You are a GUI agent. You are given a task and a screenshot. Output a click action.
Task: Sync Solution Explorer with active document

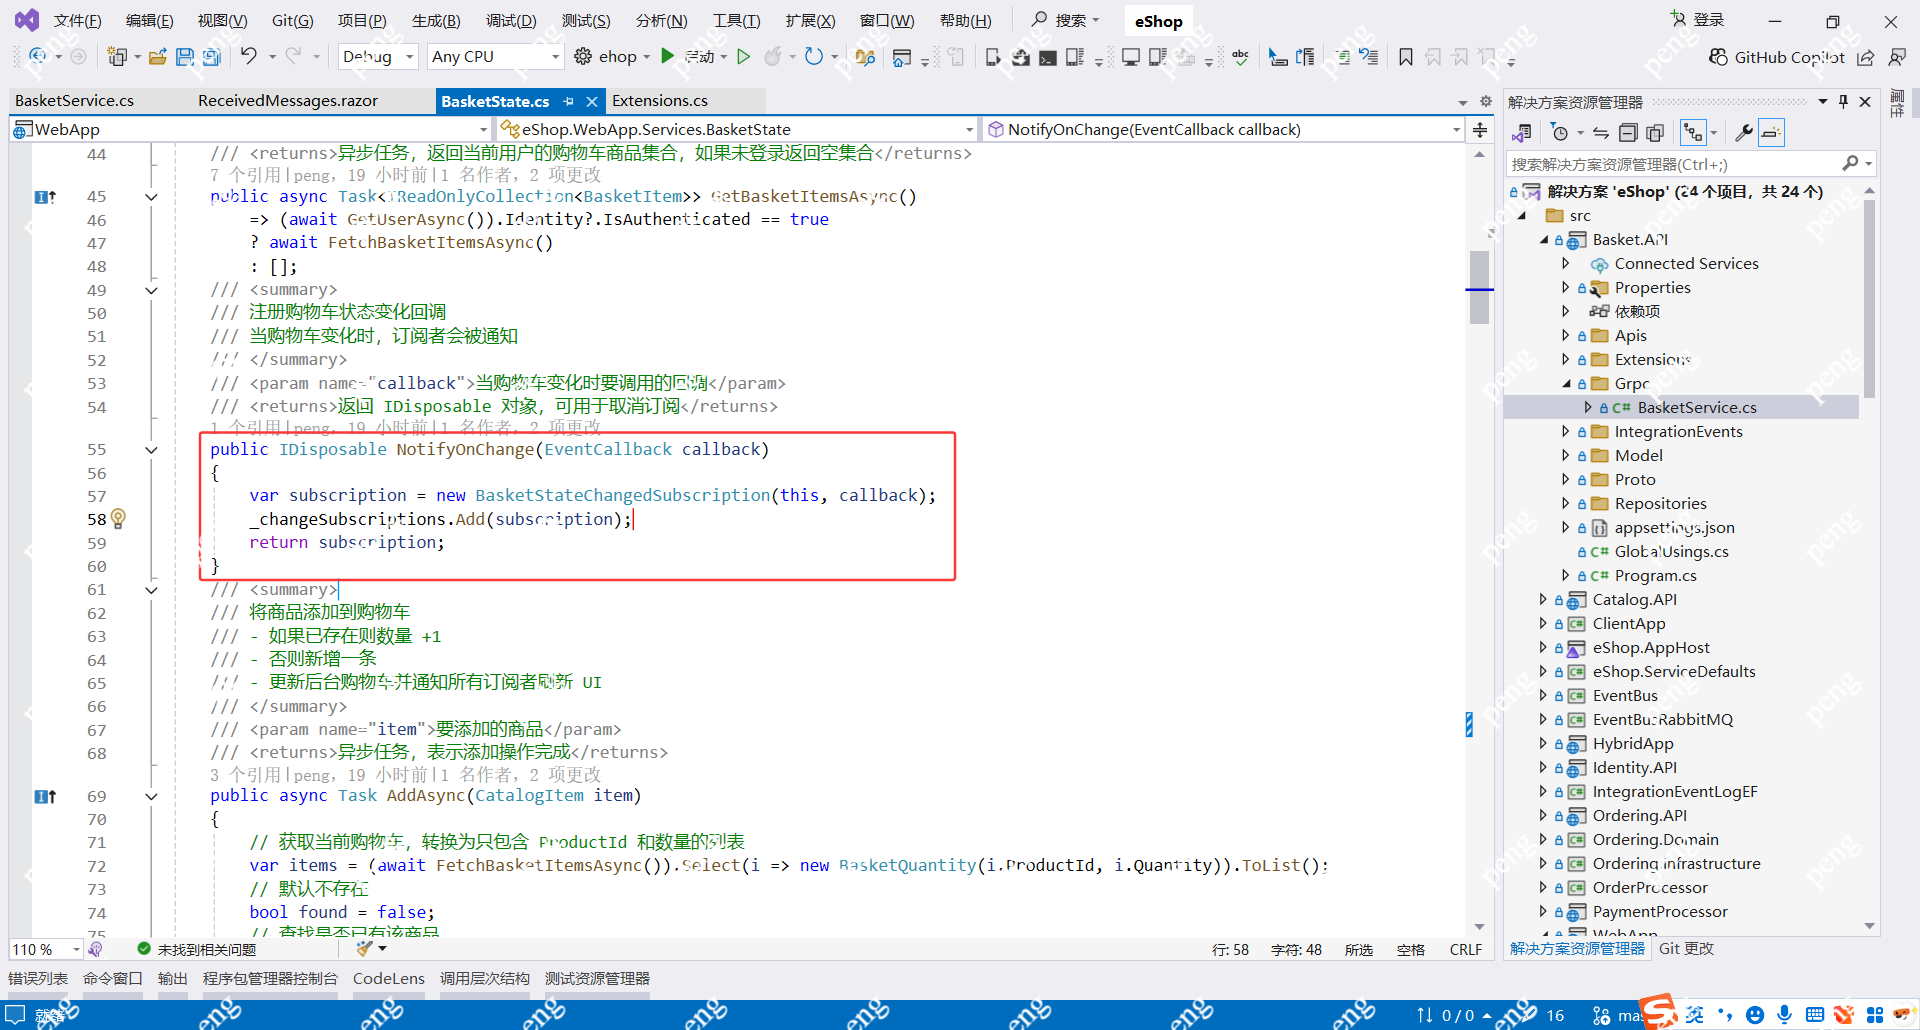point(1600,132)
